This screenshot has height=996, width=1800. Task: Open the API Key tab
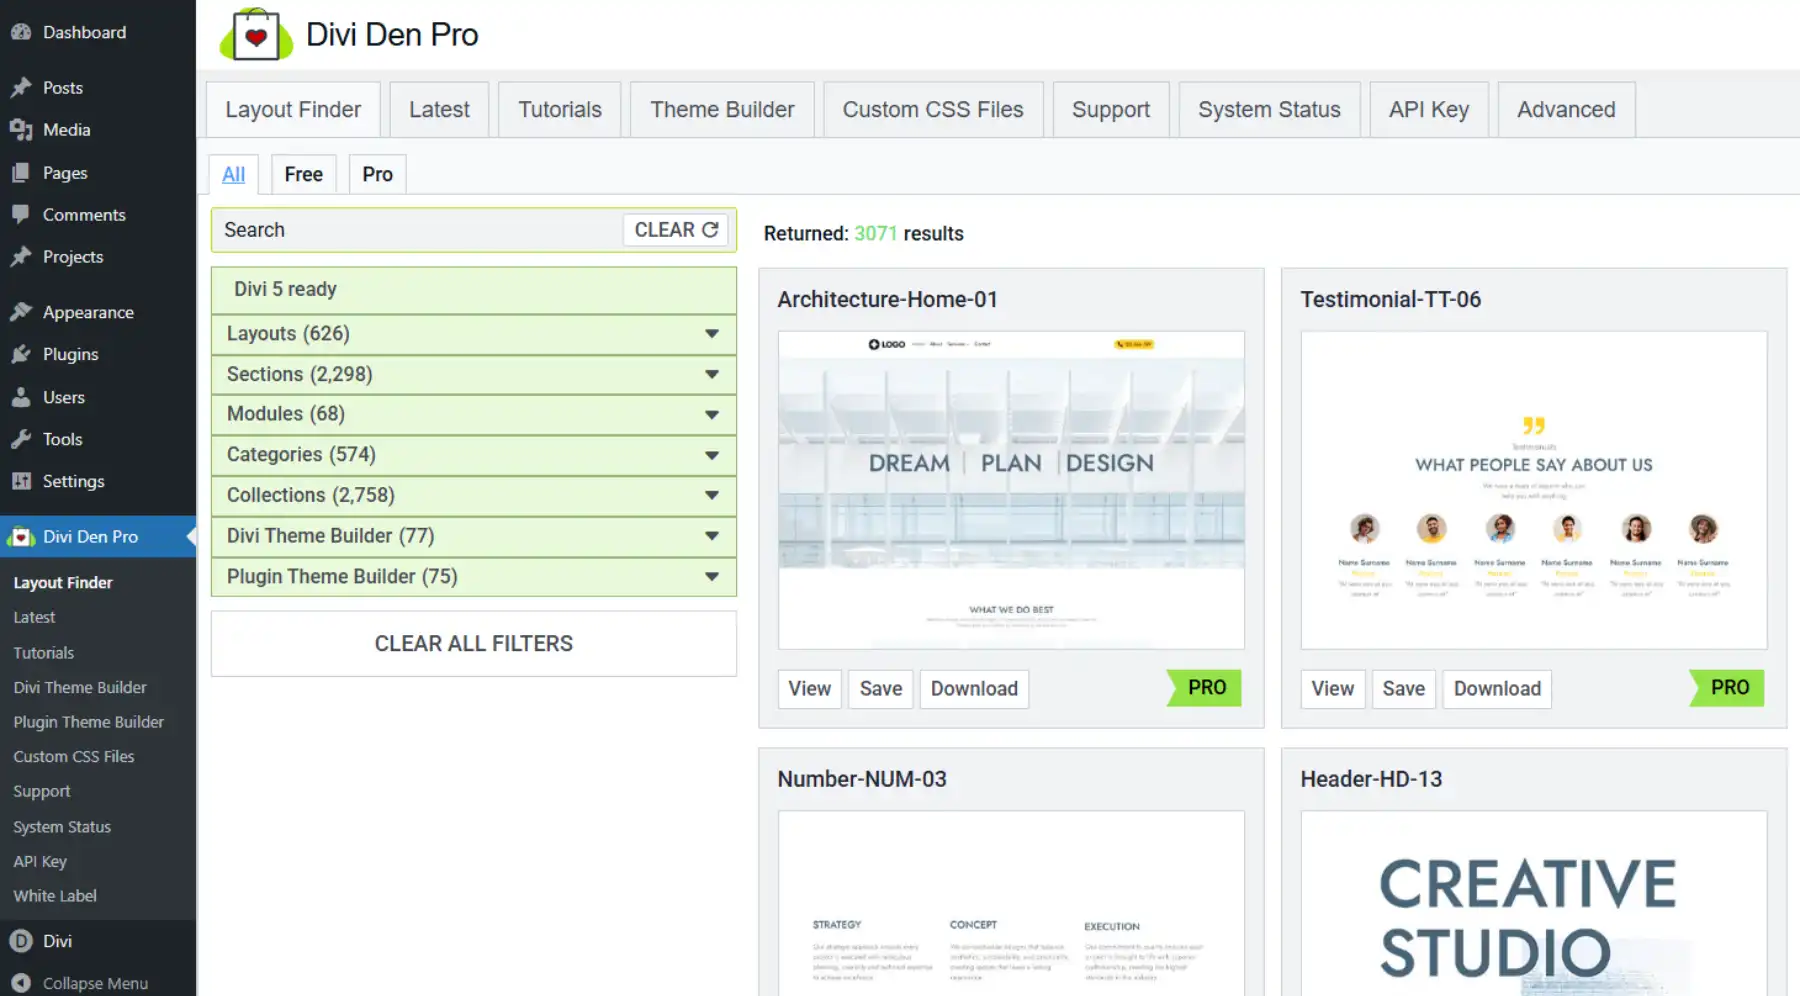(1428, 109)
